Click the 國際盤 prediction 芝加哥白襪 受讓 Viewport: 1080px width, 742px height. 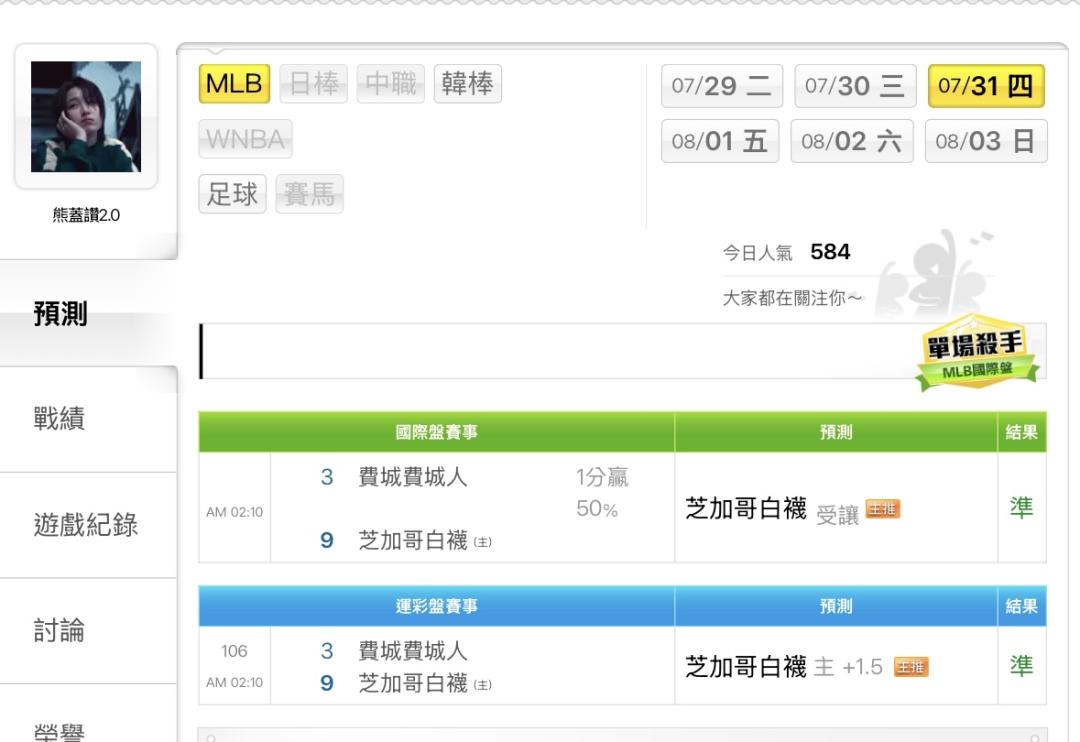pyautogui.click(x=771, y=510)
